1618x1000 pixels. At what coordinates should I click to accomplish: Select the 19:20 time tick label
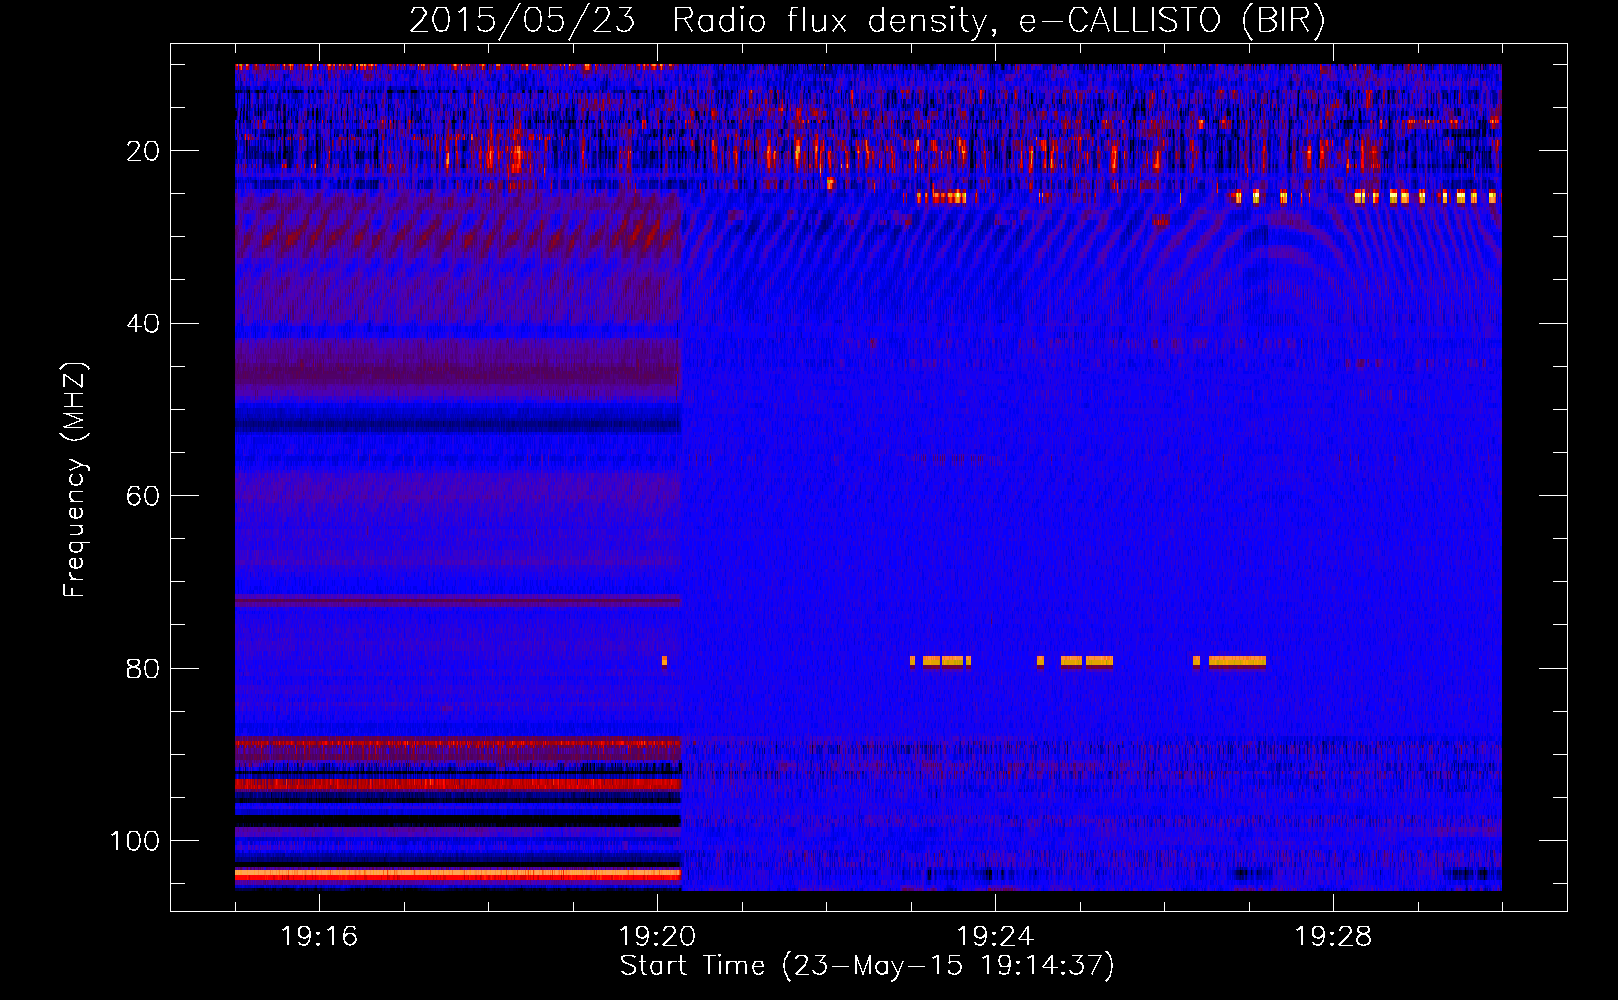pos(657,936)
